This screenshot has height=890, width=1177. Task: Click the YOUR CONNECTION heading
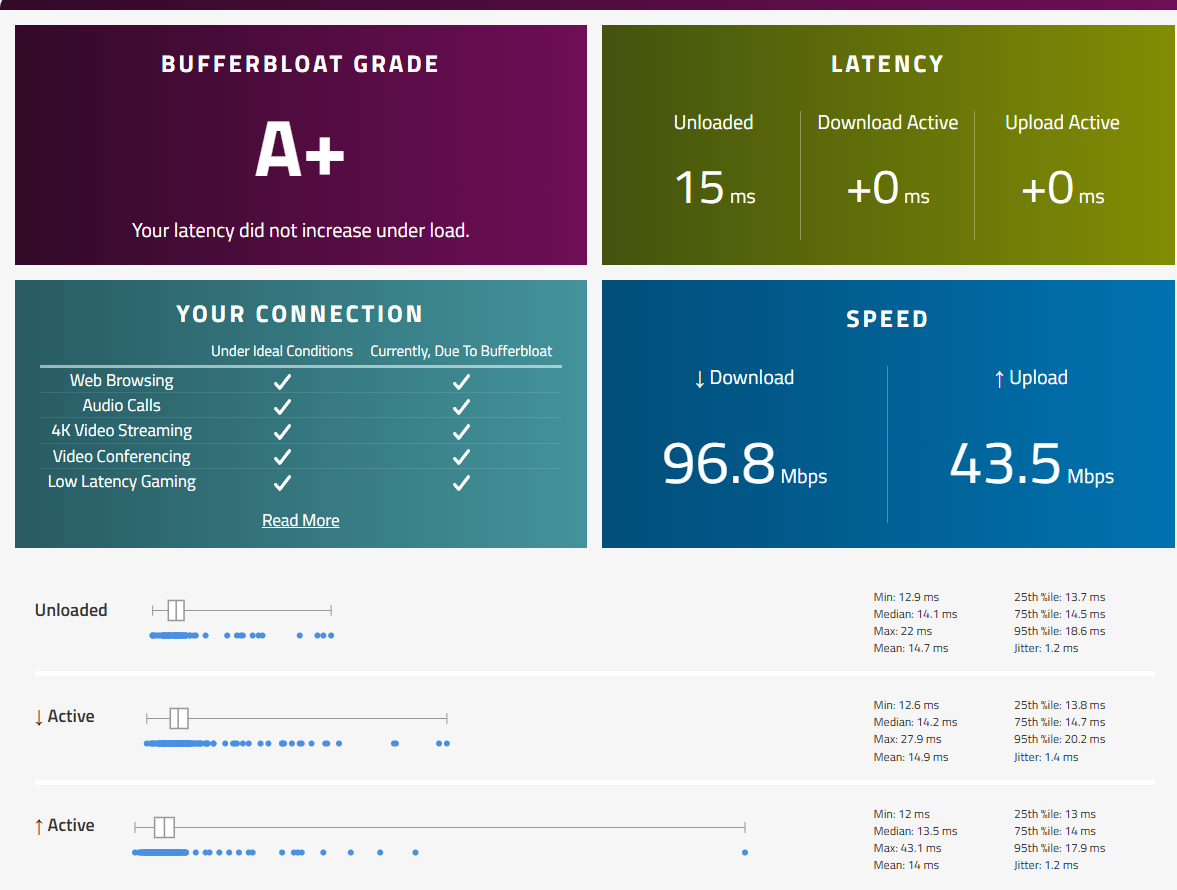300,314
